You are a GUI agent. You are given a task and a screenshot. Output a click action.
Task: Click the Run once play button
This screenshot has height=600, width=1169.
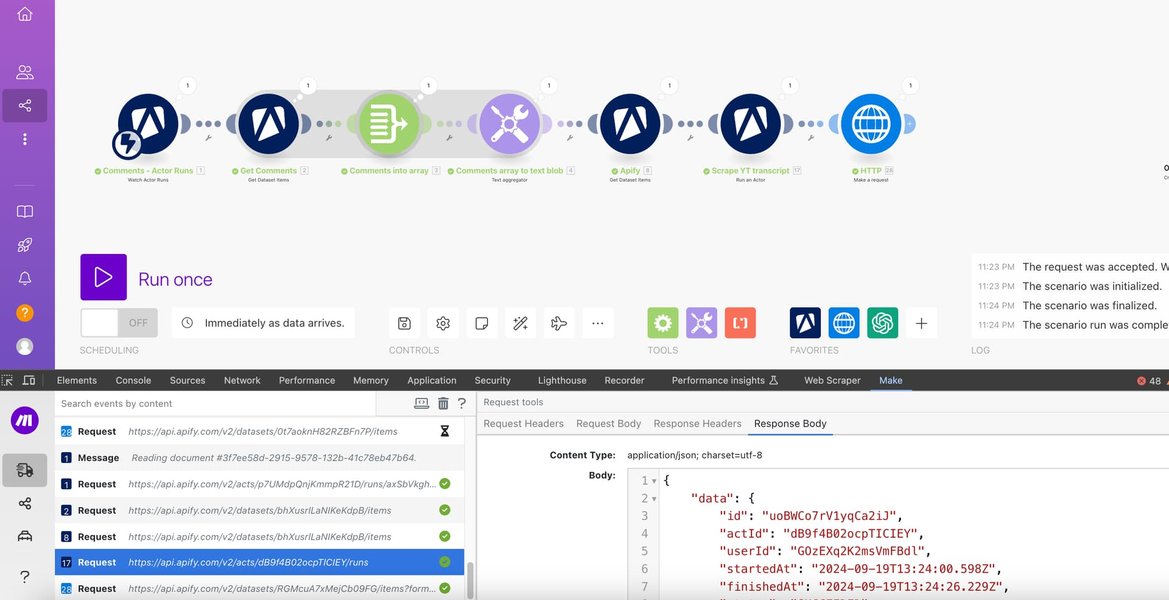[x=104, y=277]
